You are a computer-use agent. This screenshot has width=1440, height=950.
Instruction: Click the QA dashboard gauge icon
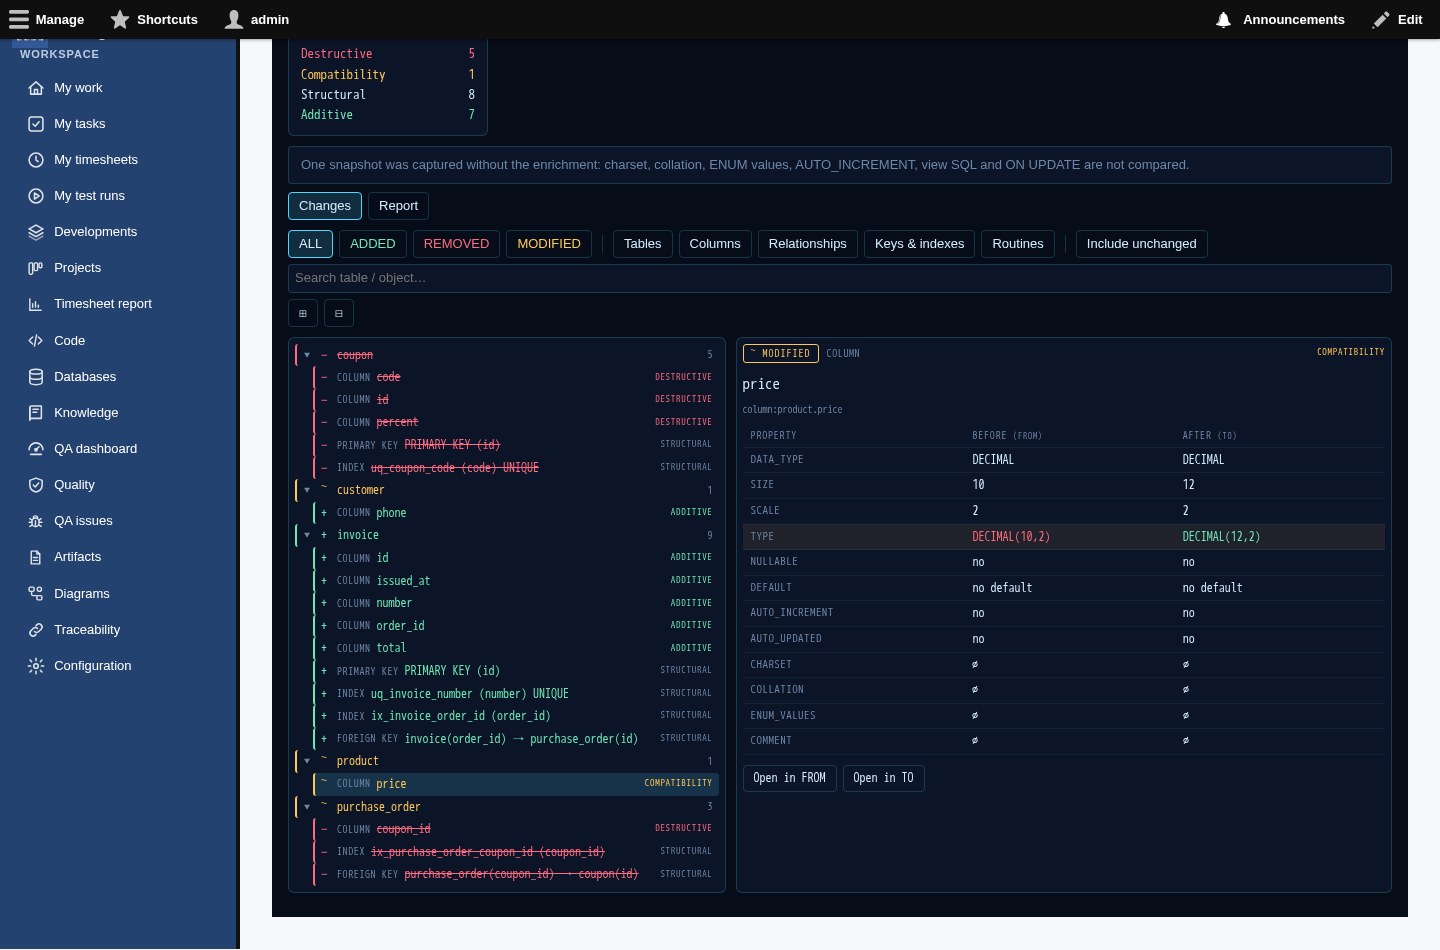tap(36, 449)
